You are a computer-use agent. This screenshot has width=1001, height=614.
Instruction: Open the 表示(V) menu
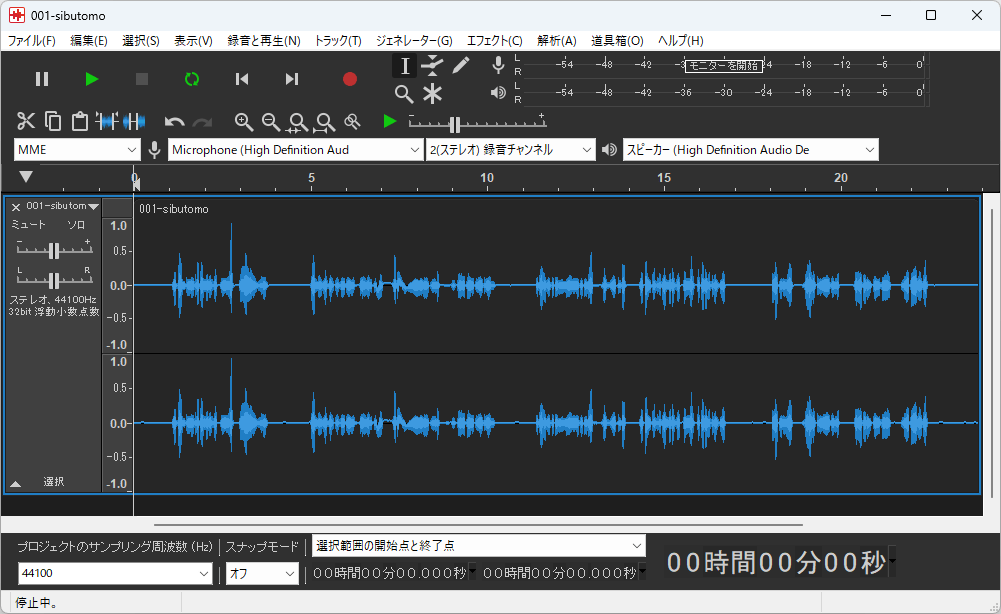click(x=193, y=41)
